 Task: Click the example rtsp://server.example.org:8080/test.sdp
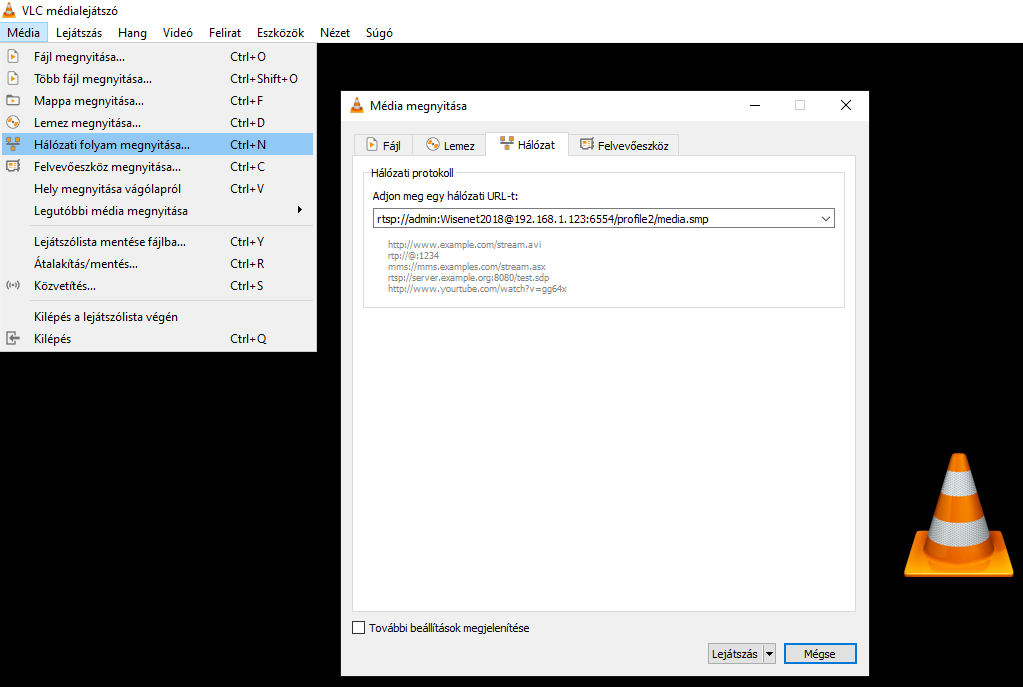(x=468, y=278)
